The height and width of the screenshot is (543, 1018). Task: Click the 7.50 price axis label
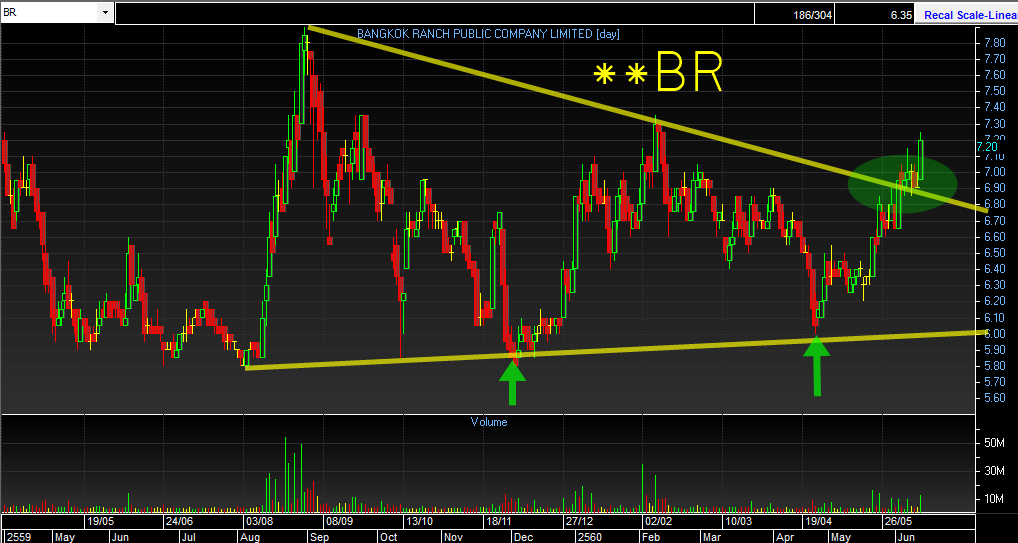click(x=995, y=91)
